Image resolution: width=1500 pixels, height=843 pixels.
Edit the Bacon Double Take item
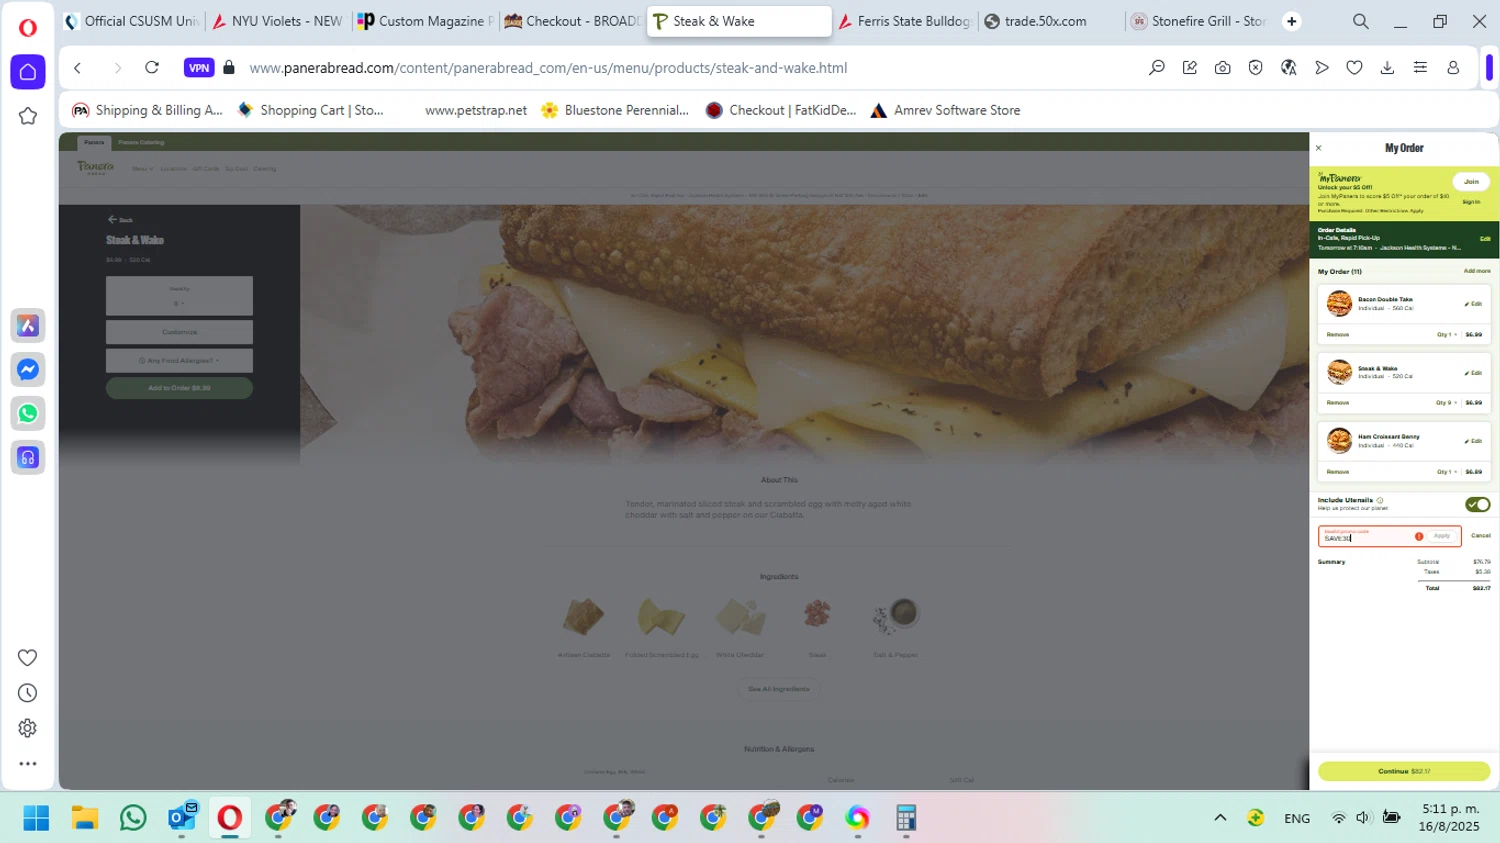[1474, 304]
